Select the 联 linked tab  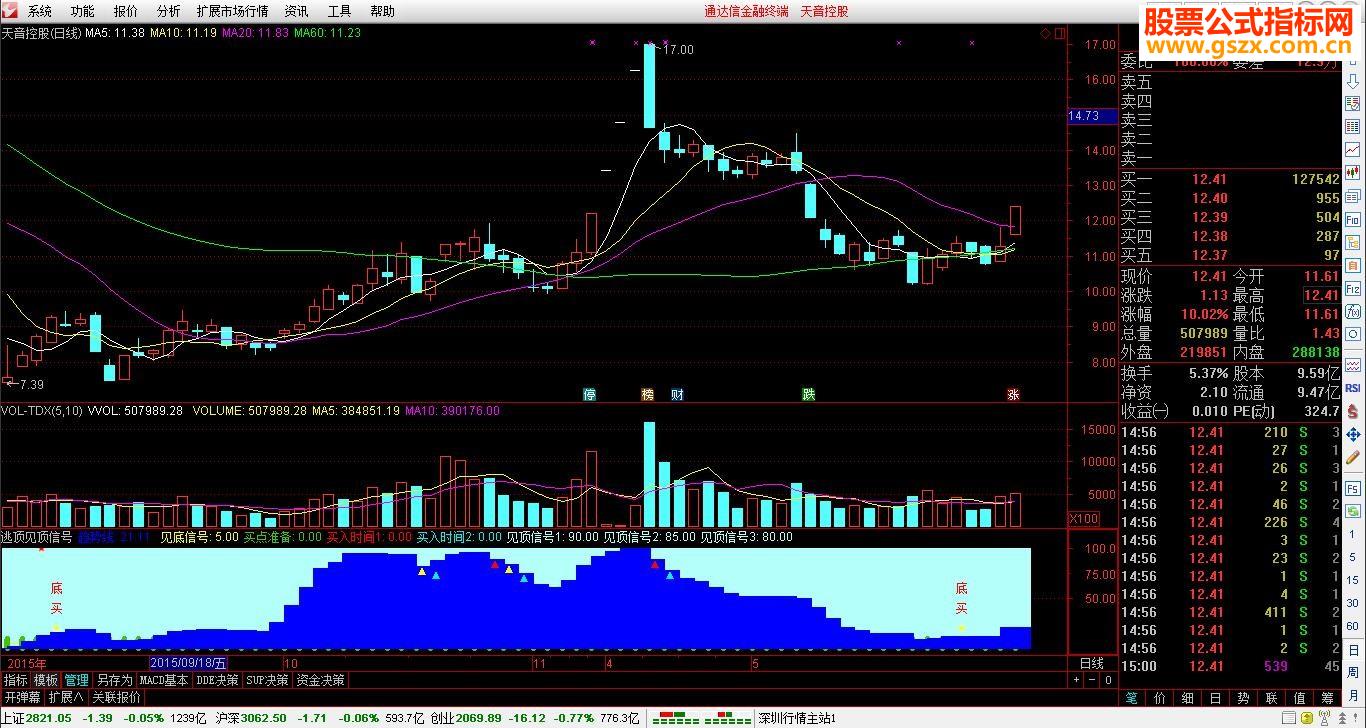pos(1272,698)
